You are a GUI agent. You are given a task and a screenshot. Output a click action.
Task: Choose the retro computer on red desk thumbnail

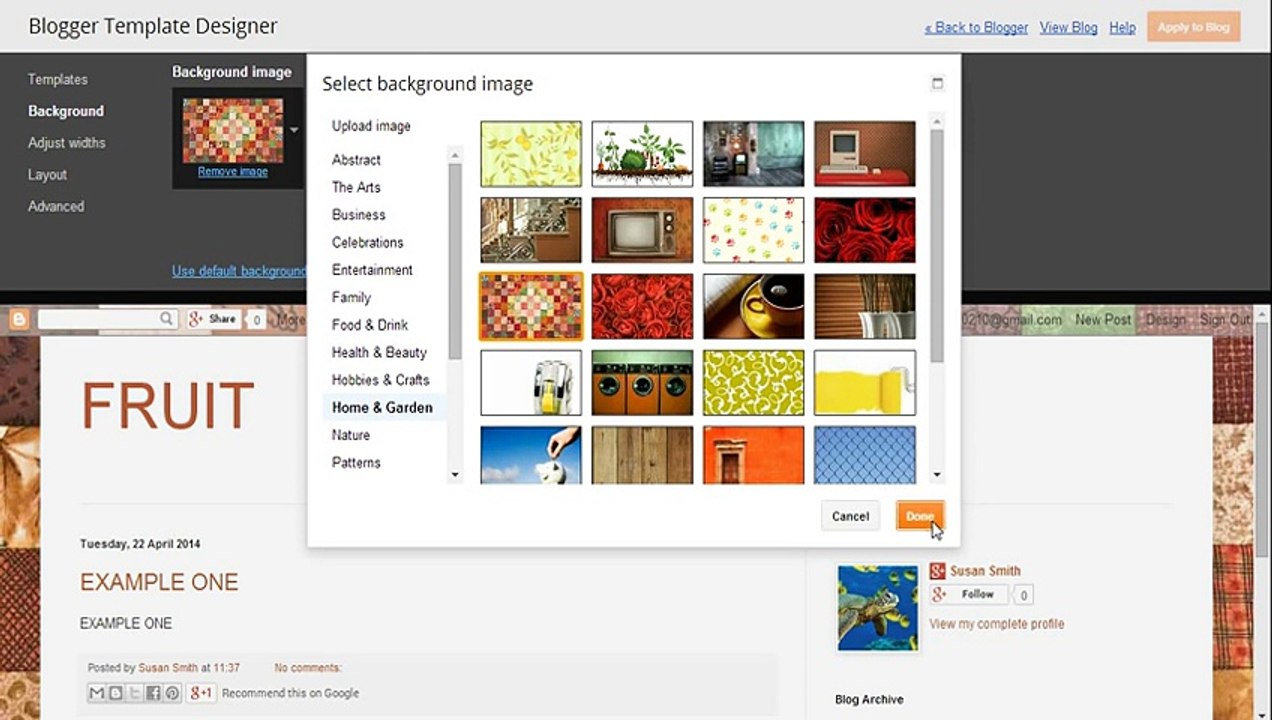coord(865,154)
